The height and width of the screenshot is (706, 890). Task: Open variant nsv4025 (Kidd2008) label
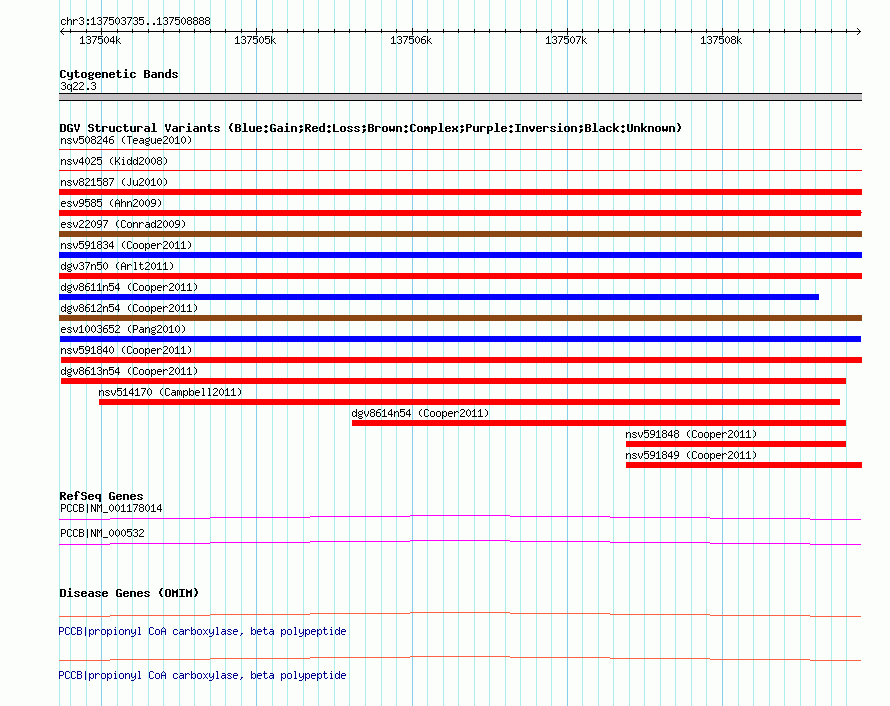114,161
